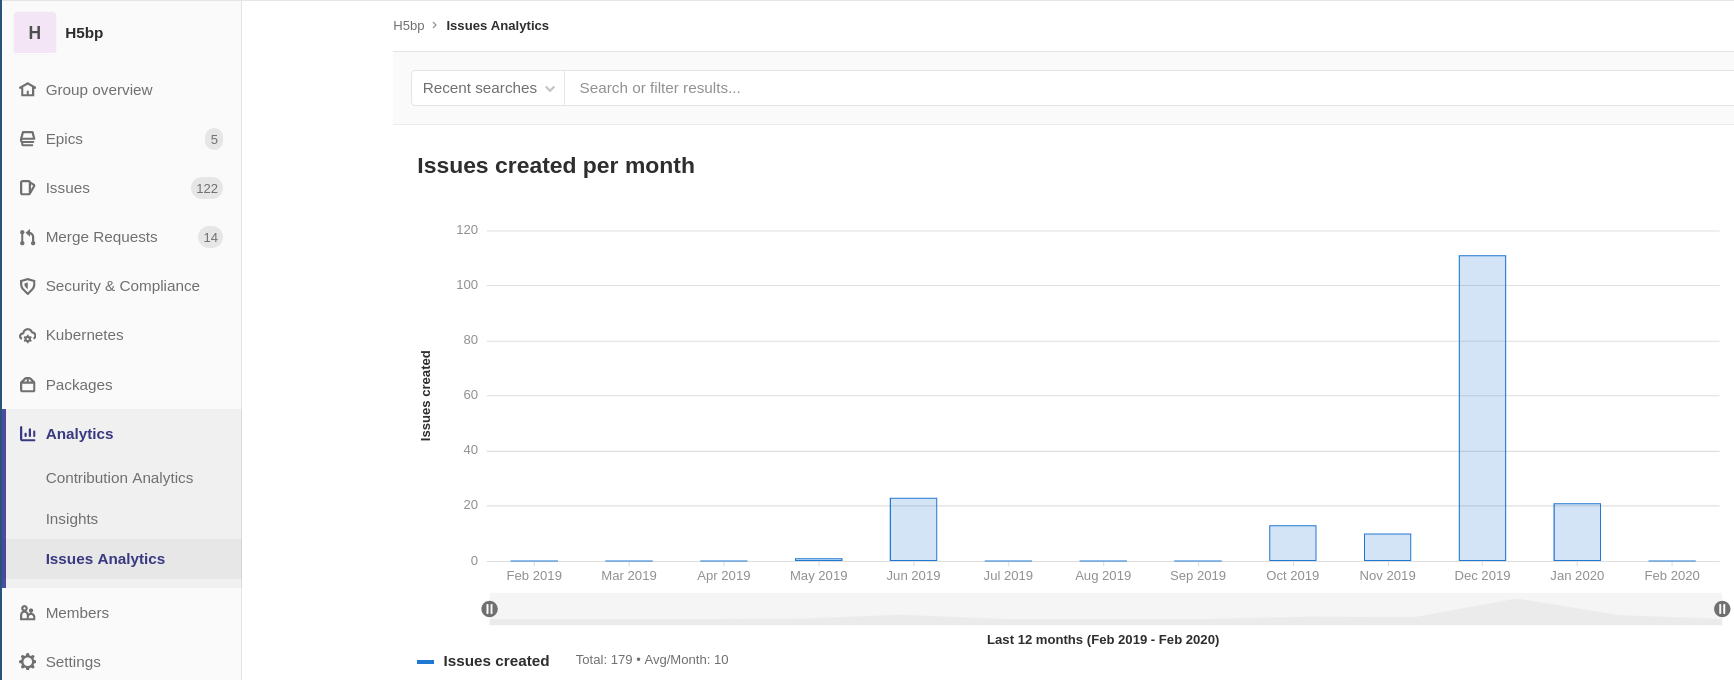Image resolution: width=1734 pixels, height=680 pixels.
Task: Toggle the Issues created legend series
Action: [484, 661]
